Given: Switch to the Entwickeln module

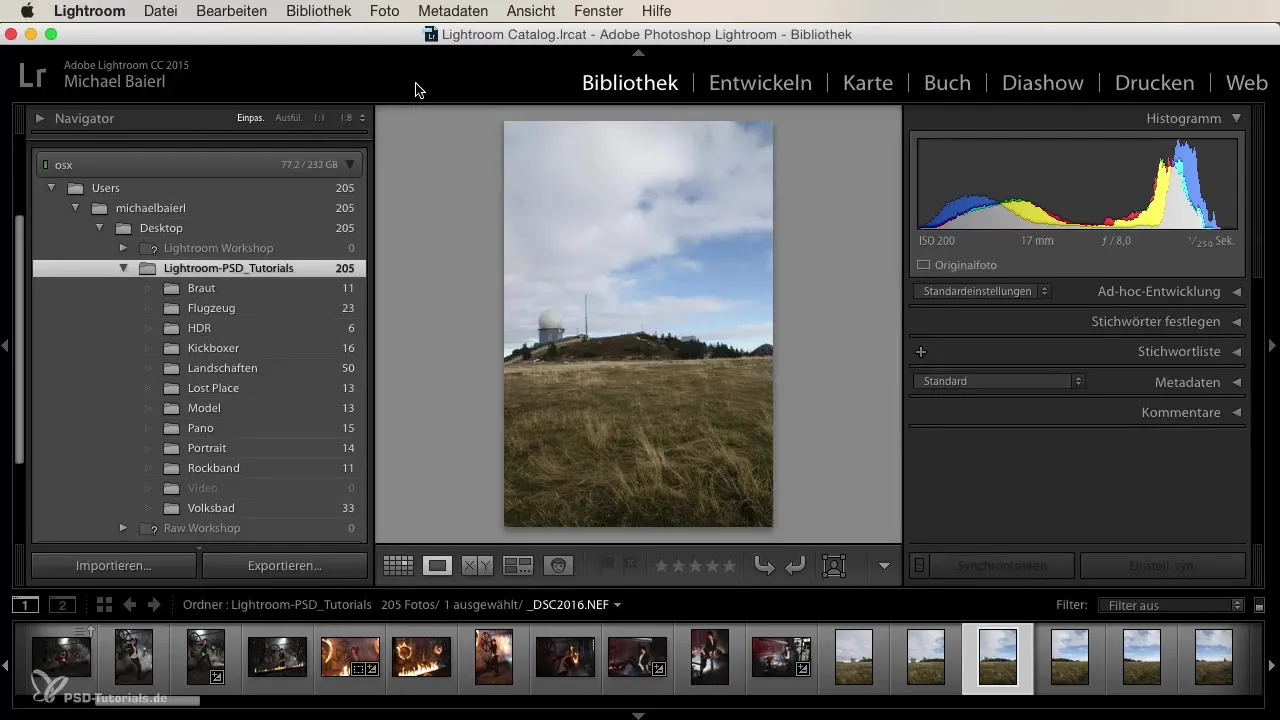Looking at the screenshot, I should point(760,83).
